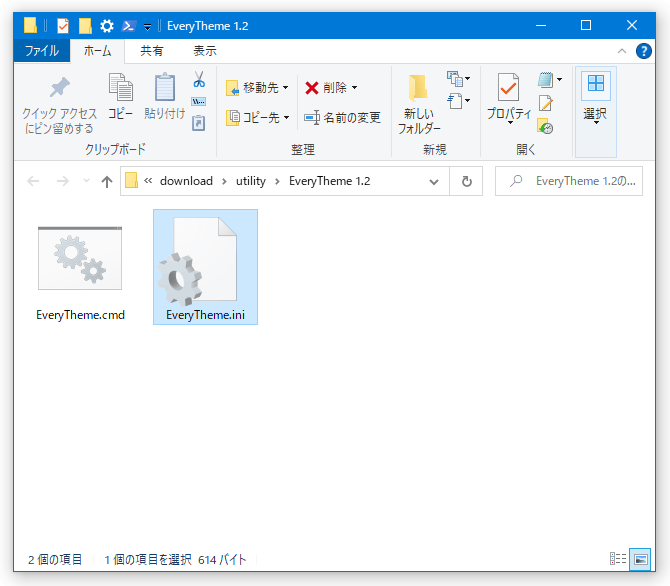Open the File menu tab
This screenshot has height=586, width=670.
pyautogui.click(x=42, y=51)
